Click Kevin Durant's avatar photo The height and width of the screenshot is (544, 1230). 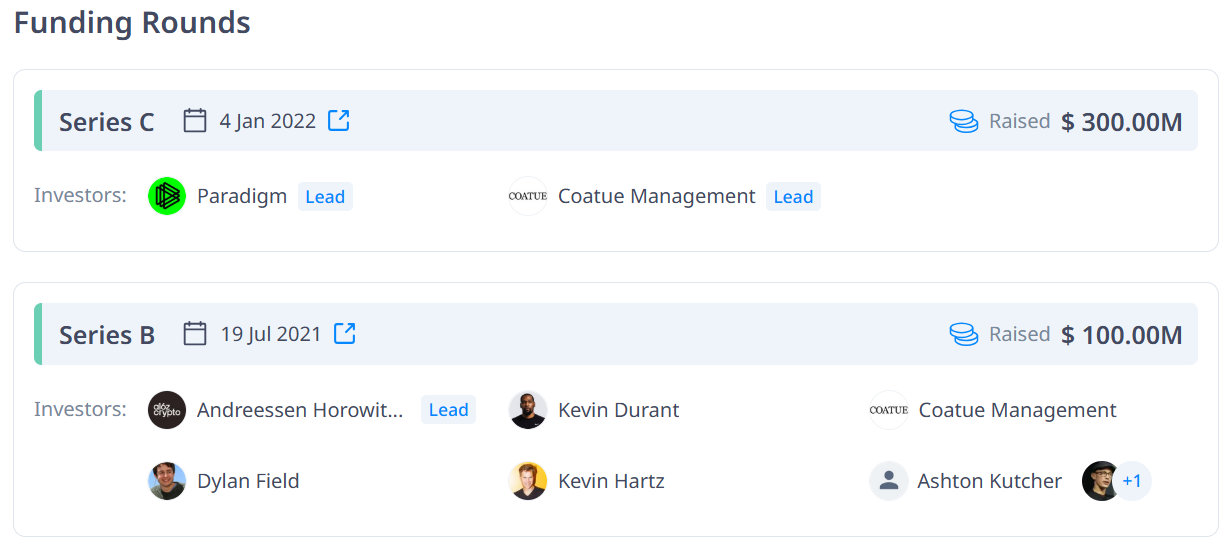tap(527, 410)
